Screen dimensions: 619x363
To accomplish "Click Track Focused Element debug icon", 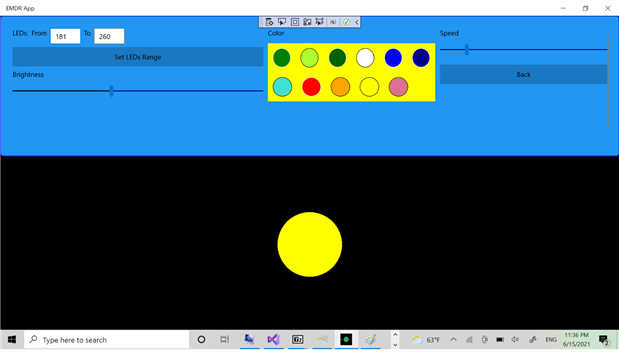I will tap(307, 22).
